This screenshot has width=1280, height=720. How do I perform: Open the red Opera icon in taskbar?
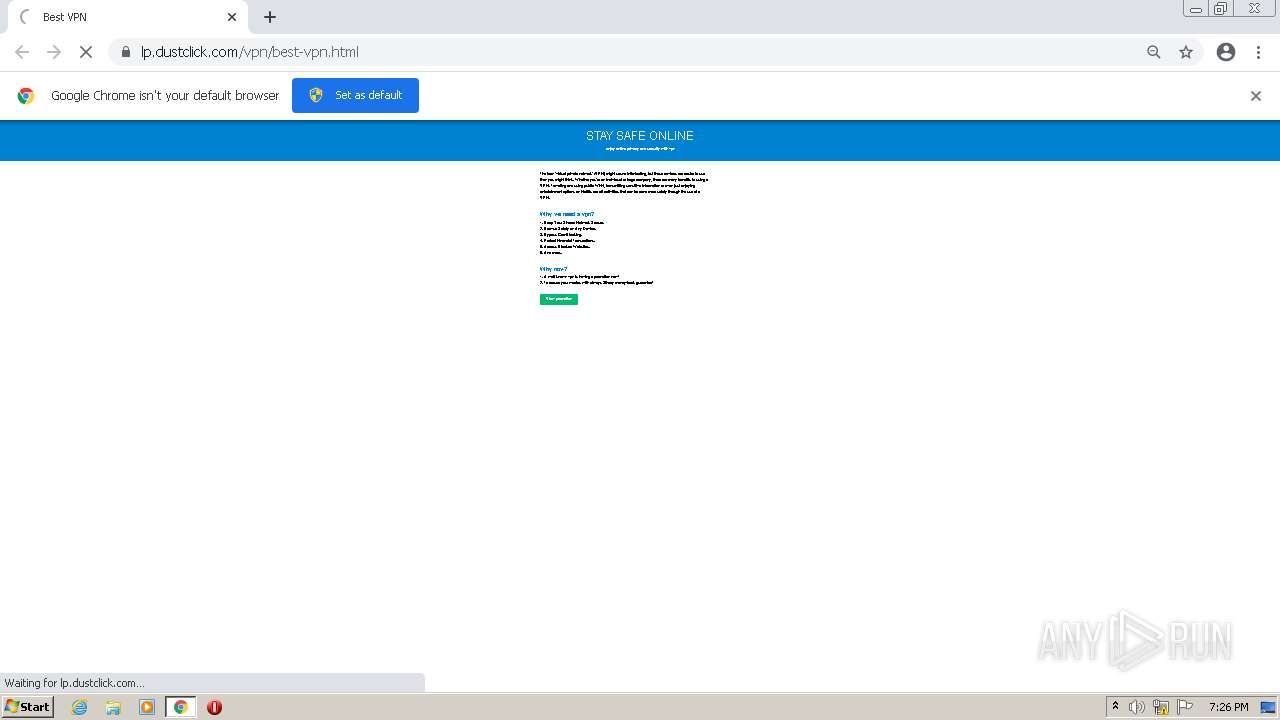coord(214,707)
